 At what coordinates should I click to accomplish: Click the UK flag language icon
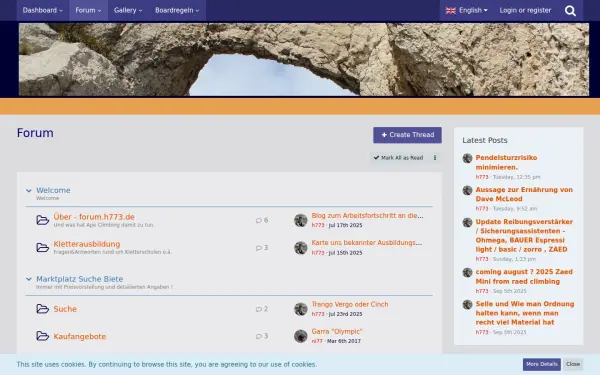[x=450, y=11]
